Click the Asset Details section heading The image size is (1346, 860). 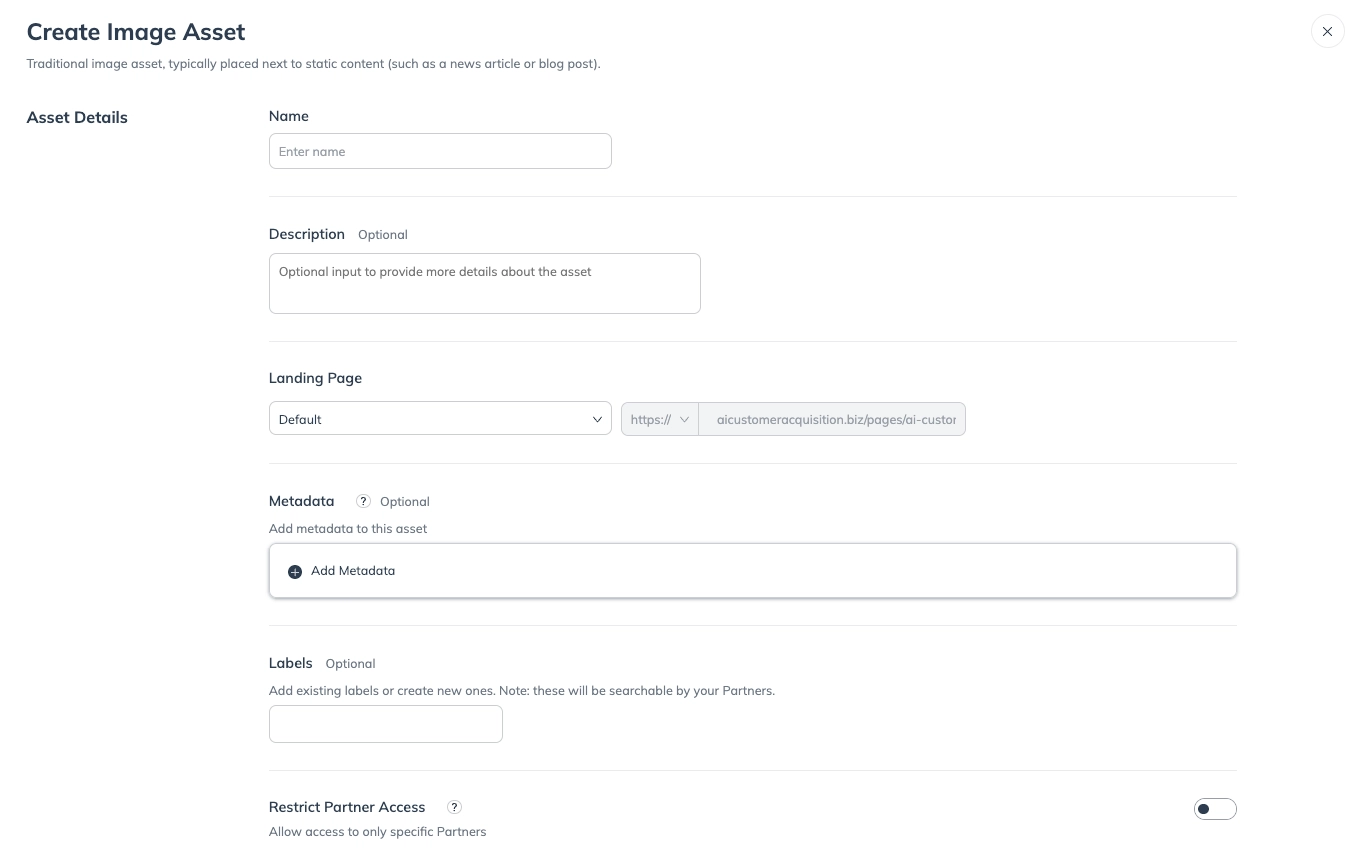pyautogui.click(x=77, y=117)
